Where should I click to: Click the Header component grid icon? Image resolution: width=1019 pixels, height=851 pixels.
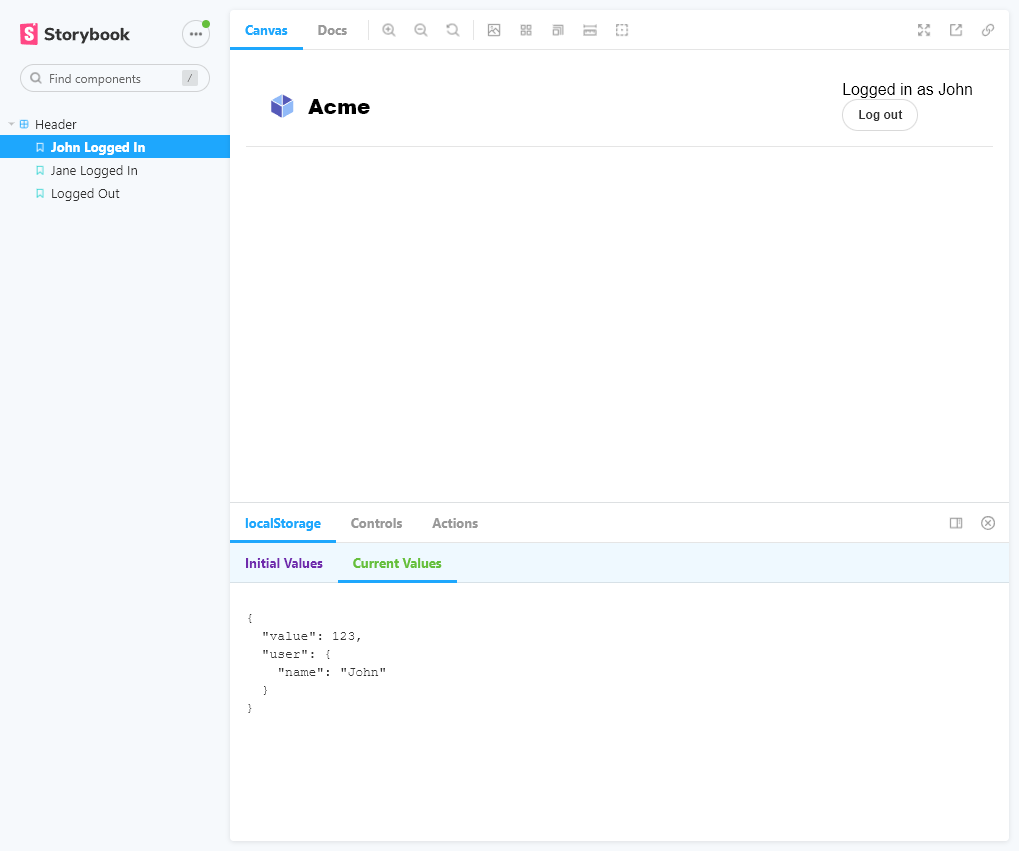pyautogui.click(x=24, y=124)
